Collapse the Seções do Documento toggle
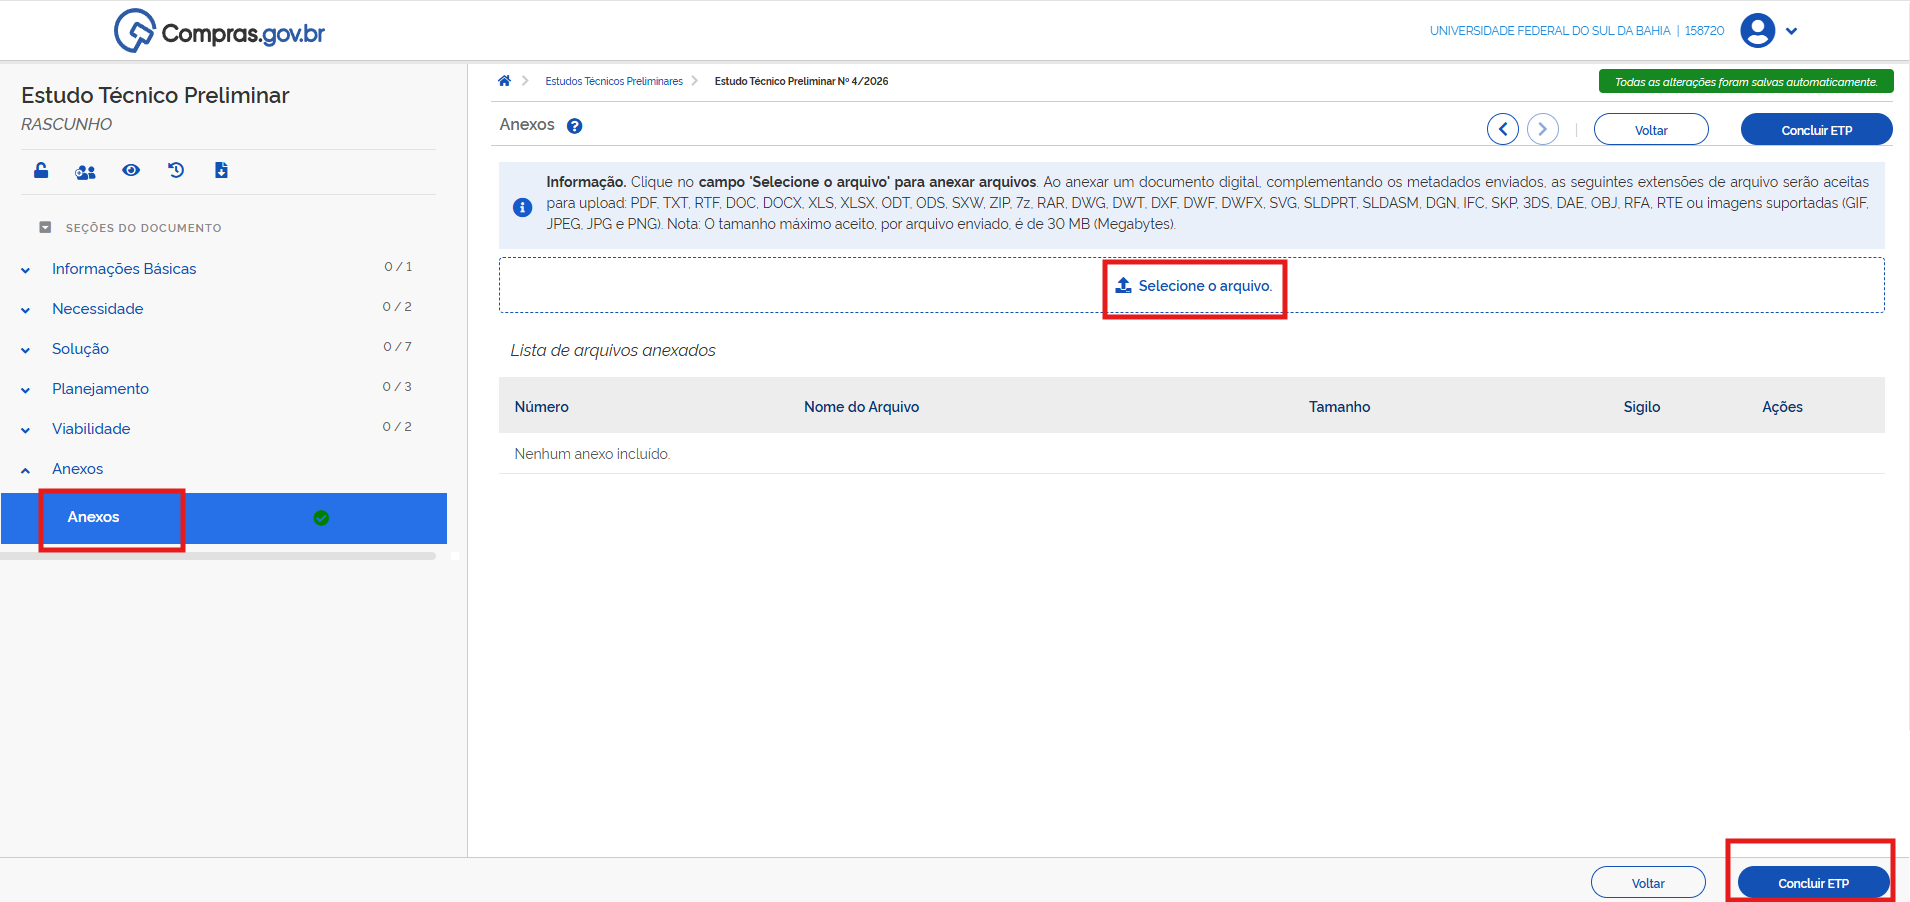The height and width of the screenshot is (902, 1910). coord(45,228)
